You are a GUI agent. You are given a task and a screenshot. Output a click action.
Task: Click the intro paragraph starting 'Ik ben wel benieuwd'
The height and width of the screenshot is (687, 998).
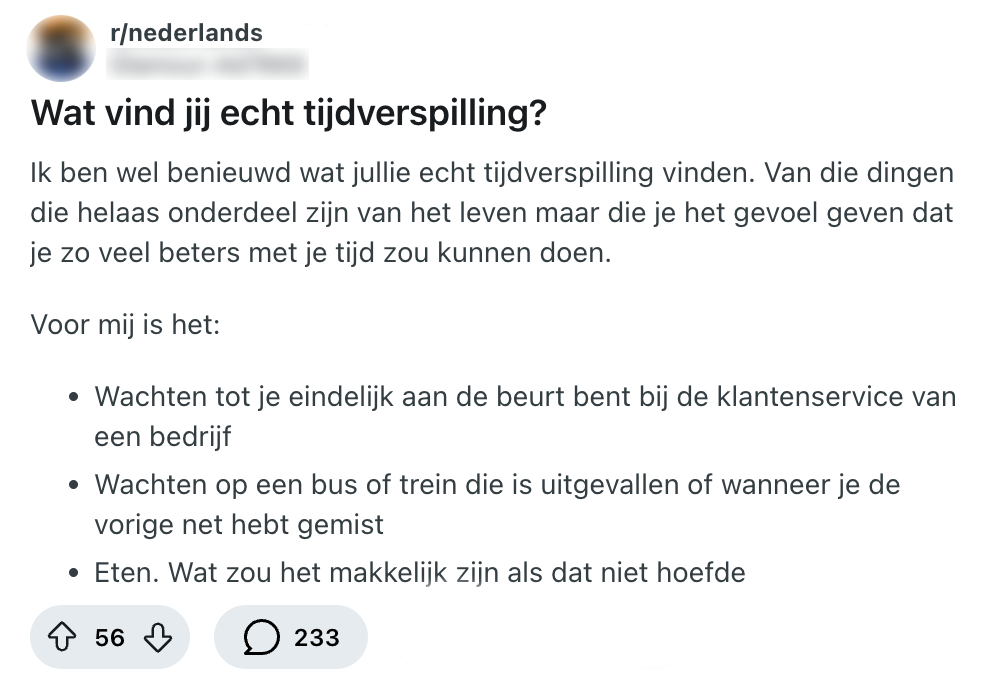[x=492, y=212]
